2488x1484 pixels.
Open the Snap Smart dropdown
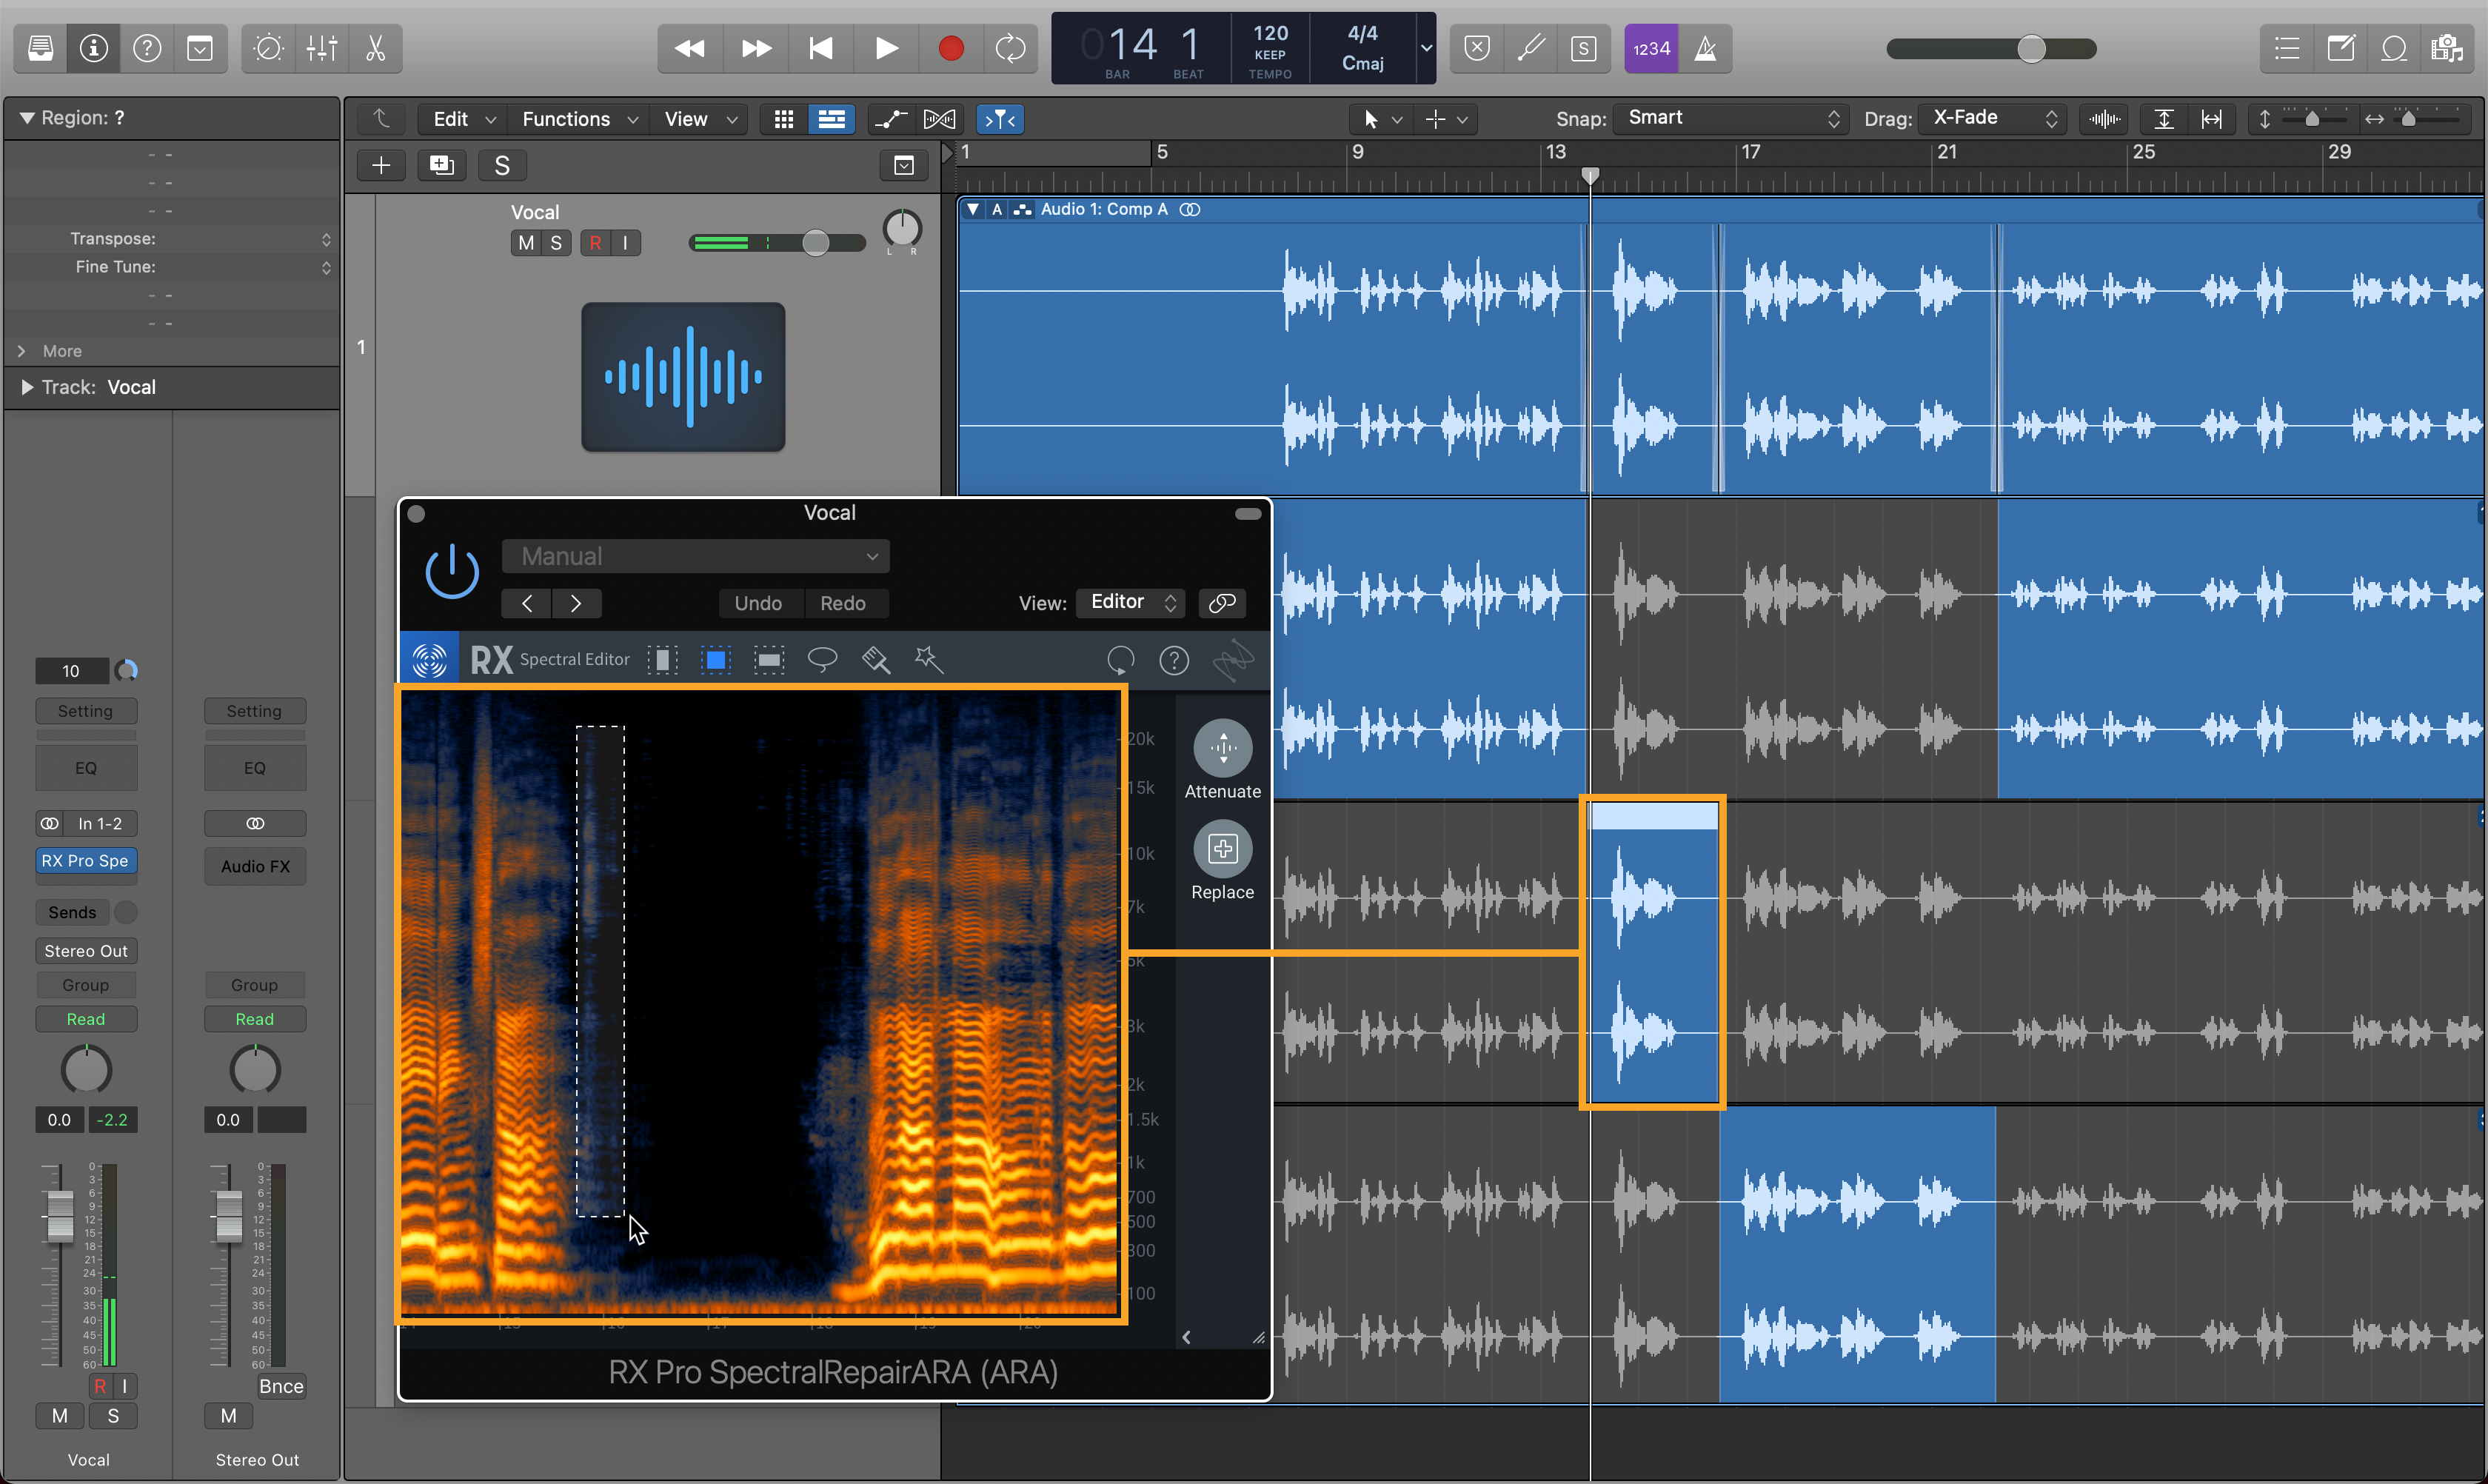pyautogui.click(x=1733, y=118)
